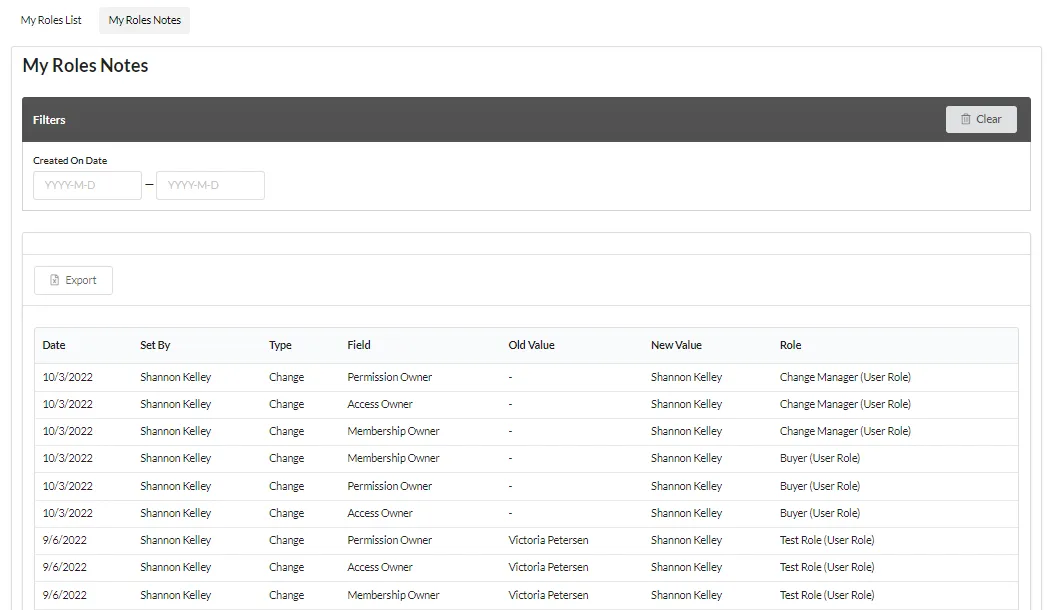Click Change Manager (User Role) in Permission Owner row
This screenshot has height=610, width=1047.
point(845,377)
